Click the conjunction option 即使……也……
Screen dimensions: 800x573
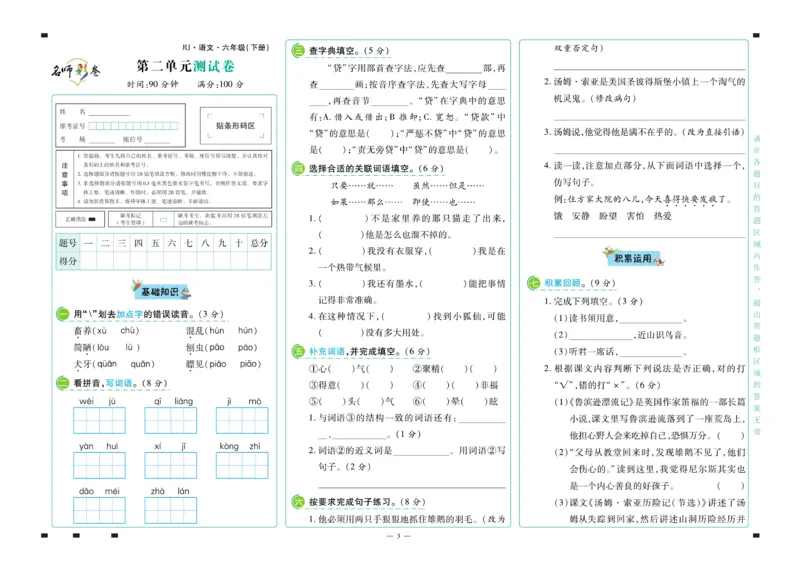444,202
